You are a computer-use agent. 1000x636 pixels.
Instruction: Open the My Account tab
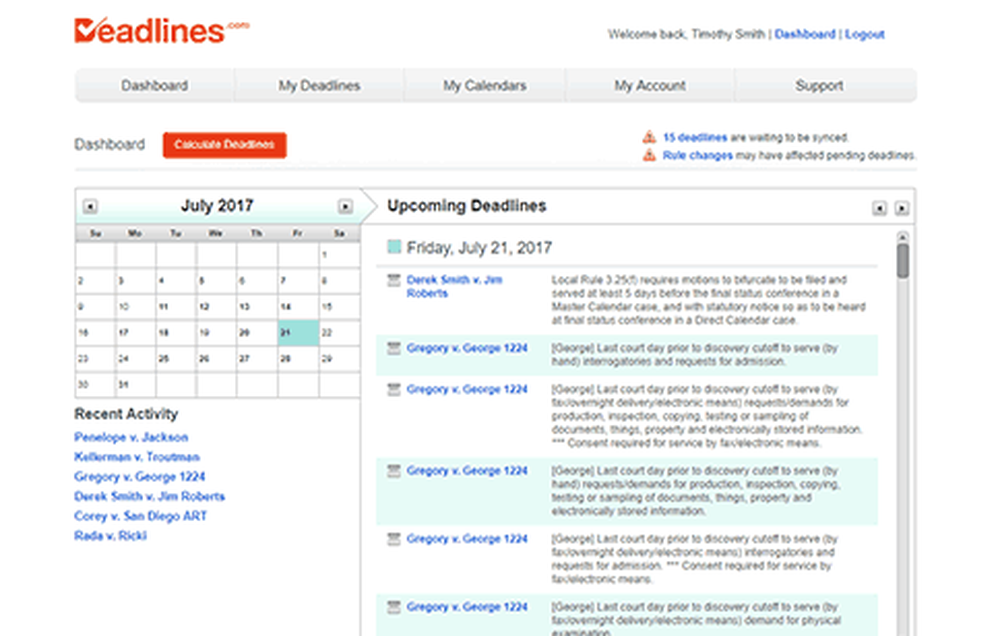coord(650,86)
